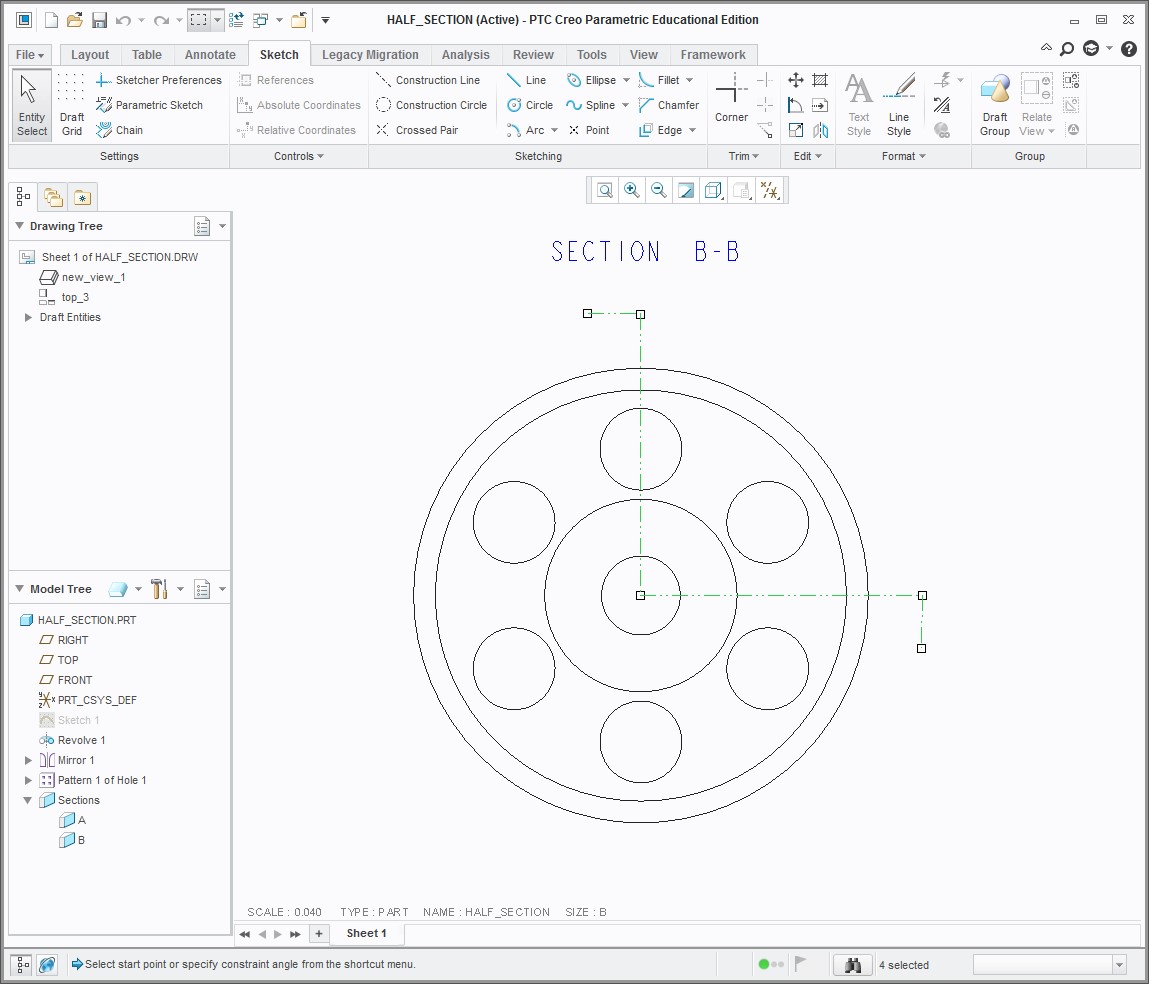The width and height of the screenshot is (1149, 984).
Task: Click the Mirror edit icon
Action: pyautogui.click(x=820, y=130)
